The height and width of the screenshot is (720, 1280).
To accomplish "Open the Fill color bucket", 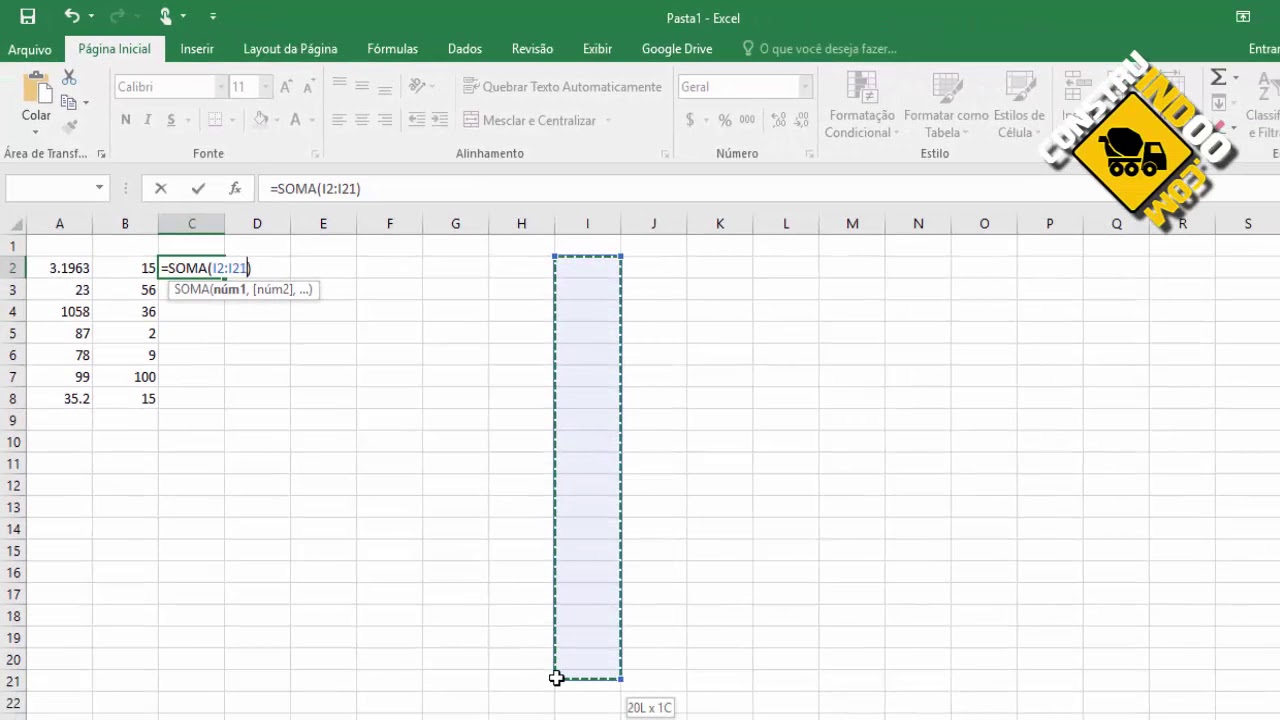I will click(260, 120).
